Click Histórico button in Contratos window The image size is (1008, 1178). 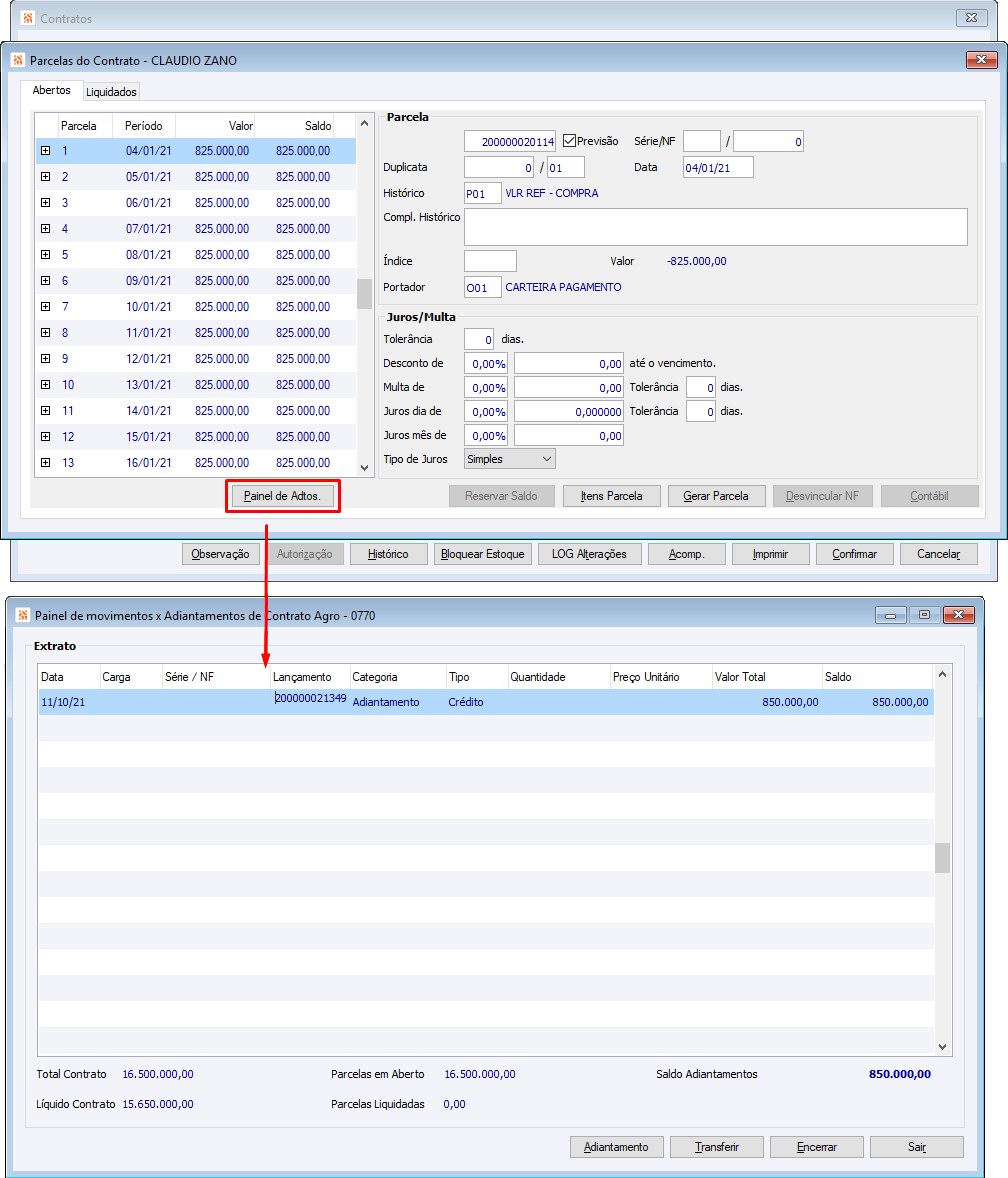388,554
